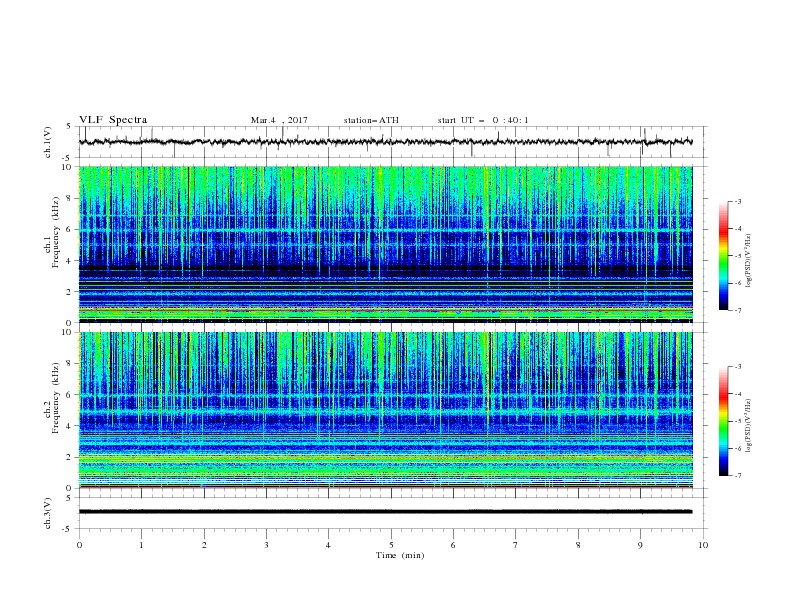Click the "ch.3(V)" axis label

pyautogui.click(x=48, y=513)
